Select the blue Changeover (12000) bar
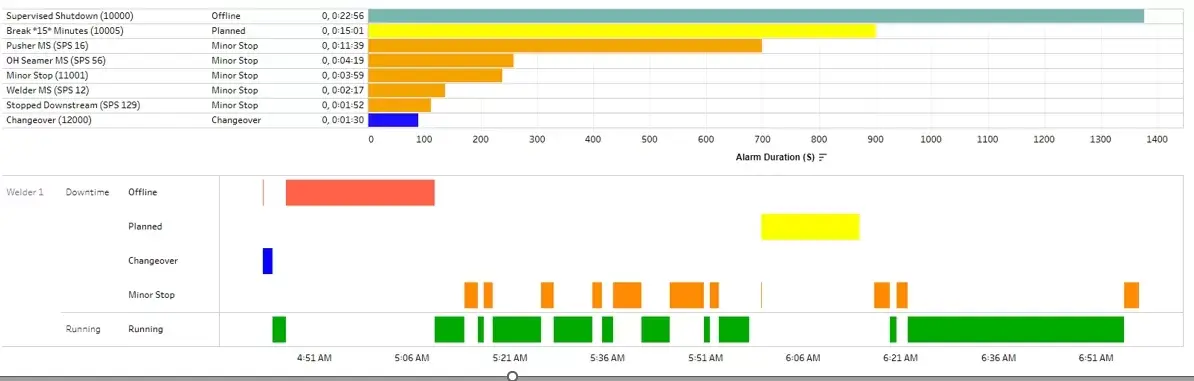The width and height of the screenshot is (1194, 381). coord(393,120)
